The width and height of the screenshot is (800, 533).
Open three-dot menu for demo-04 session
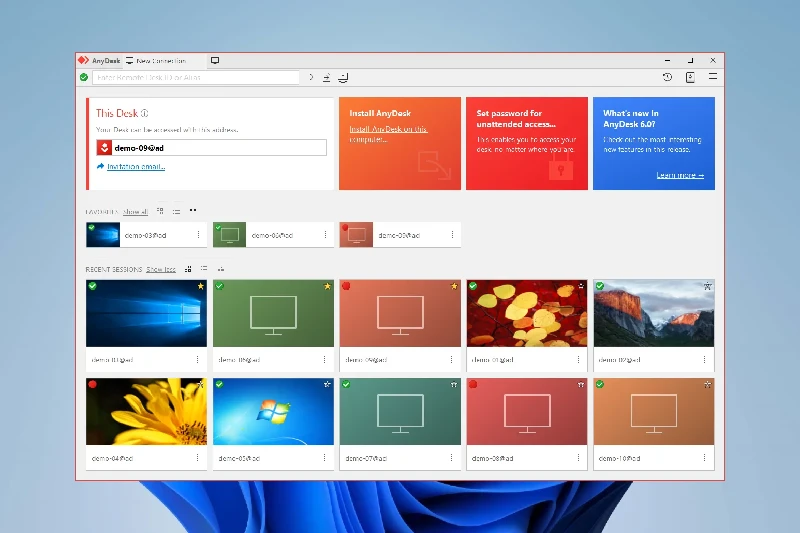197,458
